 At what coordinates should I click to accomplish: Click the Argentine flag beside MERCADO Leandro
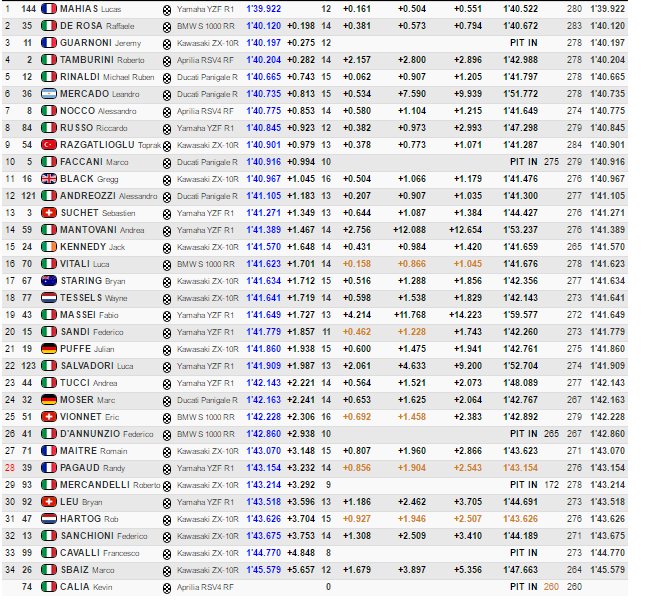coord(49,94)
